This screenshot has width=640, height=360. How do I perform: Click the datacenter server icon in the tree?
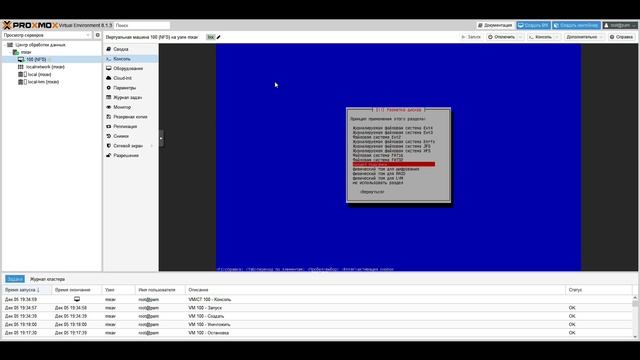10,45
